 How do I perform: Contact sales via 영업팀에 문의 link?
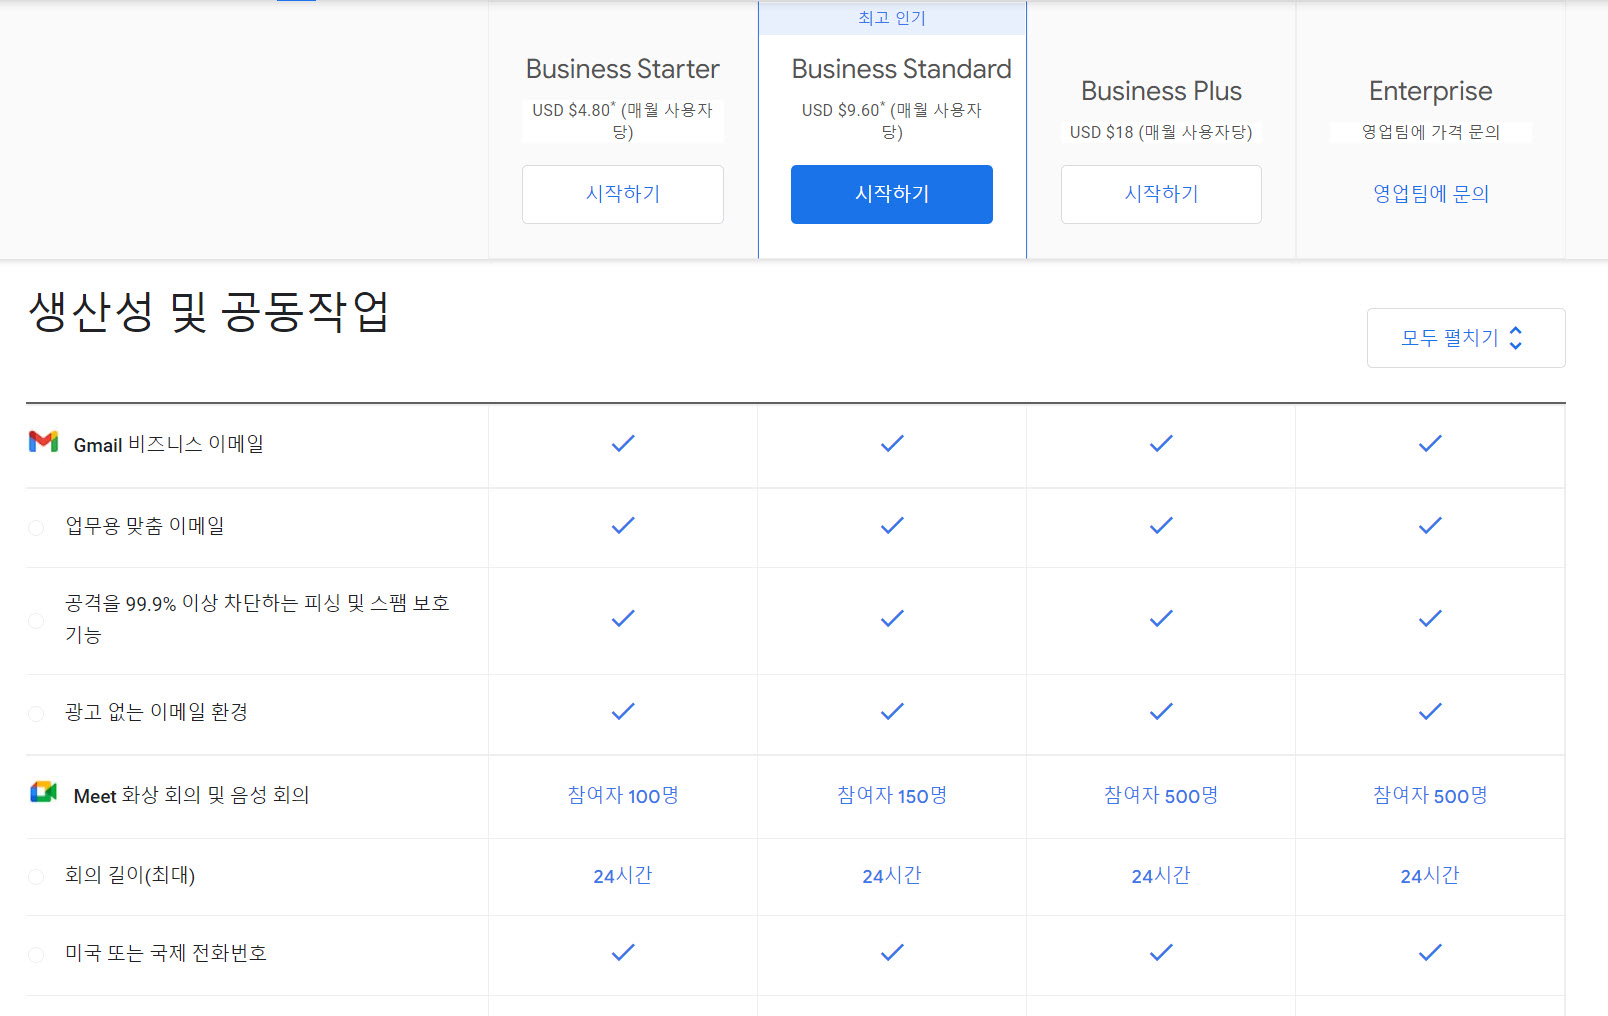click(x=1431, y=194)
